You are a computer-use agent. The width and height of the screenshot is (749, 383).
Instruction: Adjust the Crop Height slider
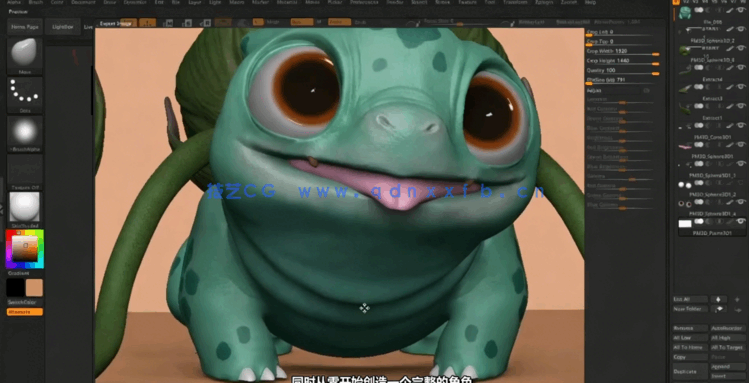tap(623, 61)
